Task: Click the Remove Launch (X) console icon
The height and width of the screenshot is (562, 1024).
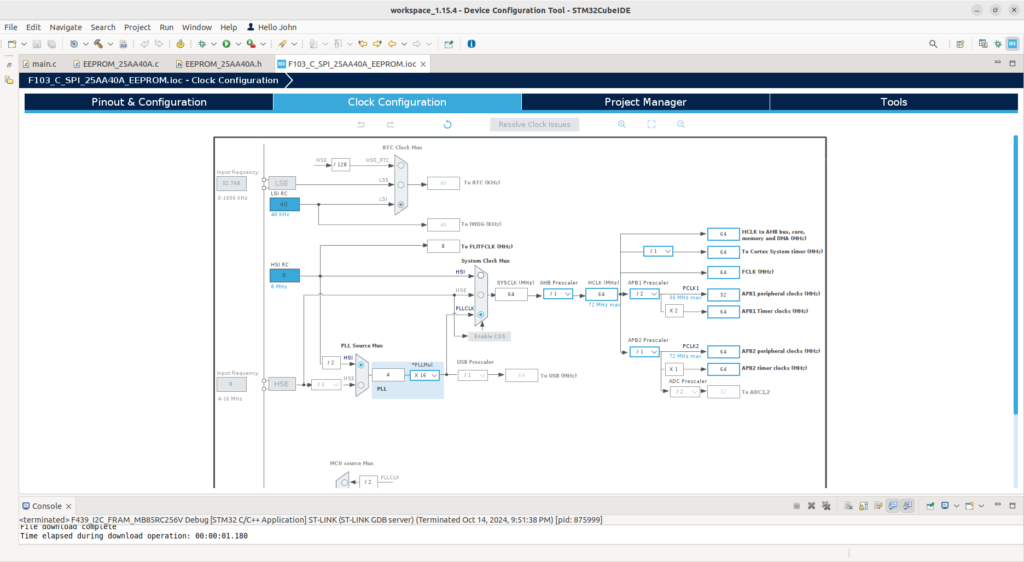Action: click(x=811, y=506)
